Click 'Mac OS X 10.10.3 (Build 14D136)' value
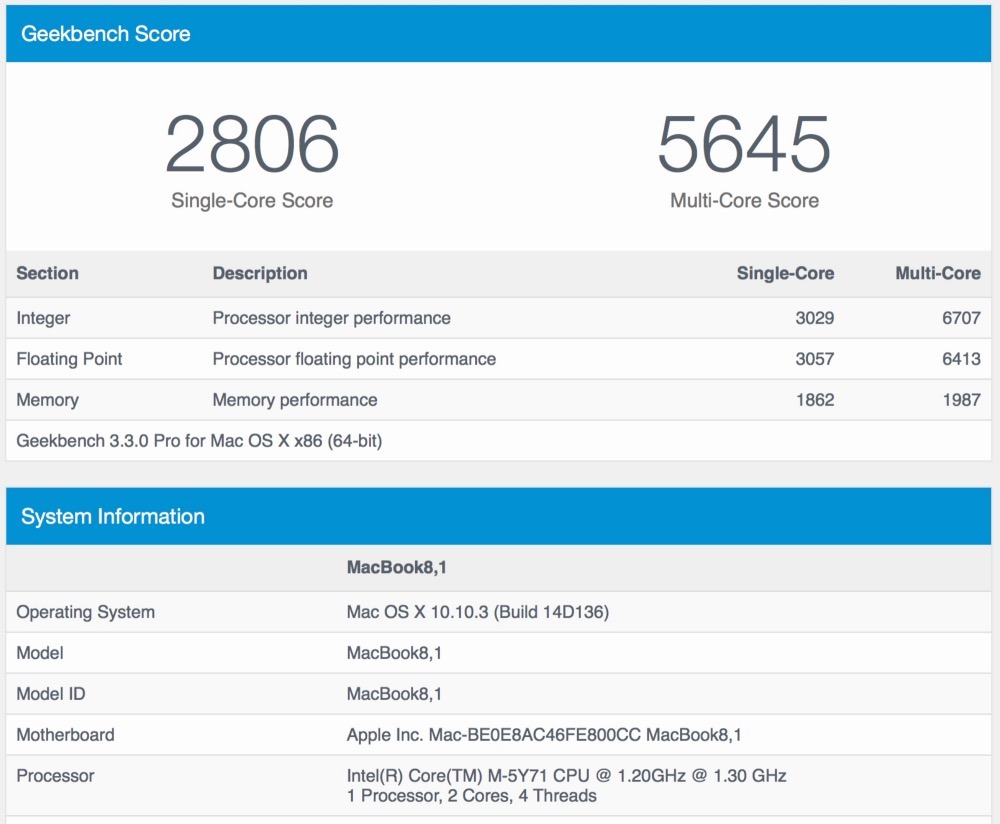This screenshot has width=1000, height=824. (x=478, y=612)
